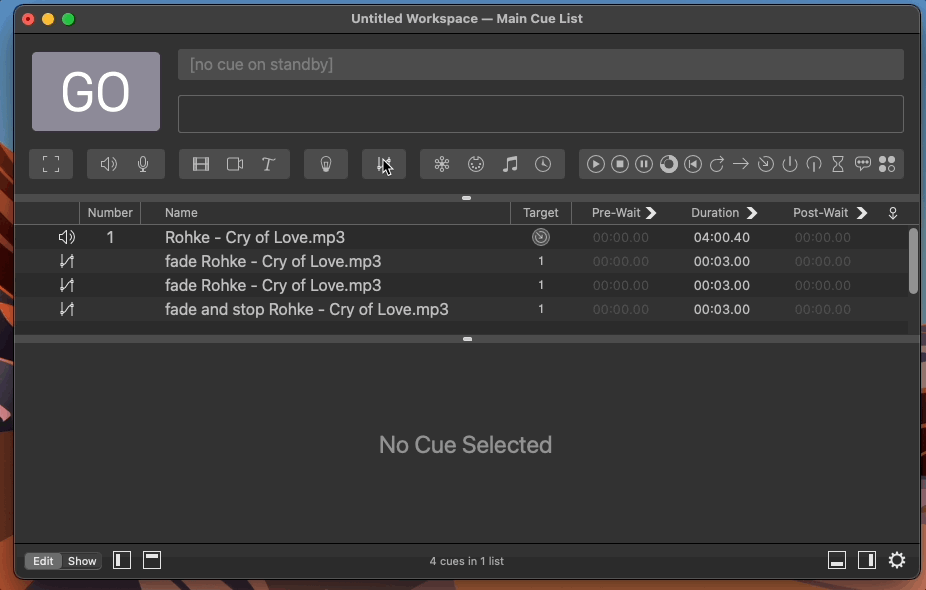The width and height of the screenshot is (926, 590).
Task: Add a Target cue in the toolbar
Action: [x=765, y=164]
